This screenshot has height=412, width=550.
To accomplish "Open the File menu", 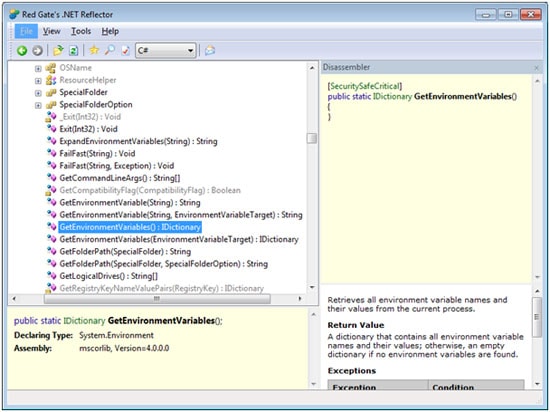I will pos(26,31).
